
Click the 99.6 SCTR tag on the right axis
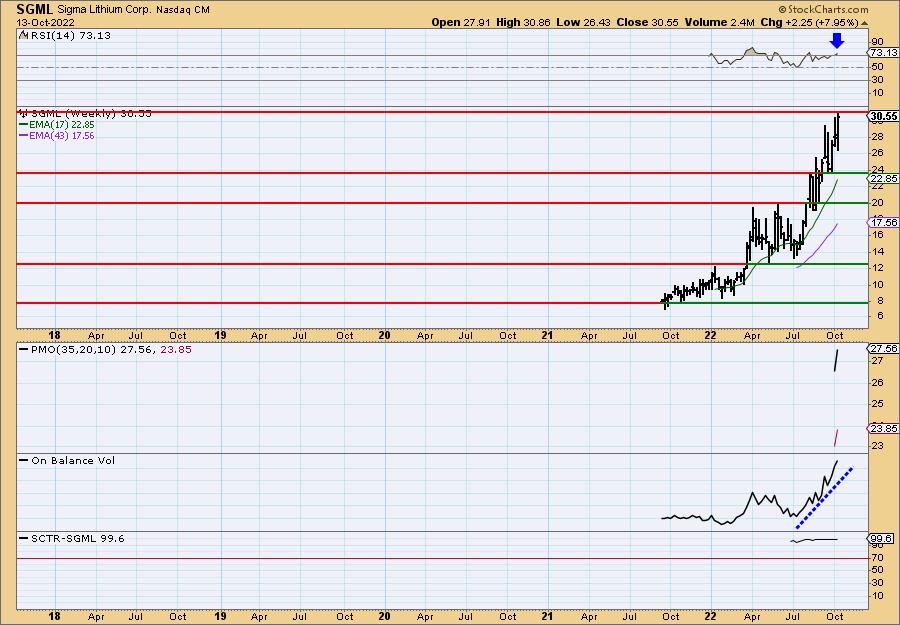(882, 538)
